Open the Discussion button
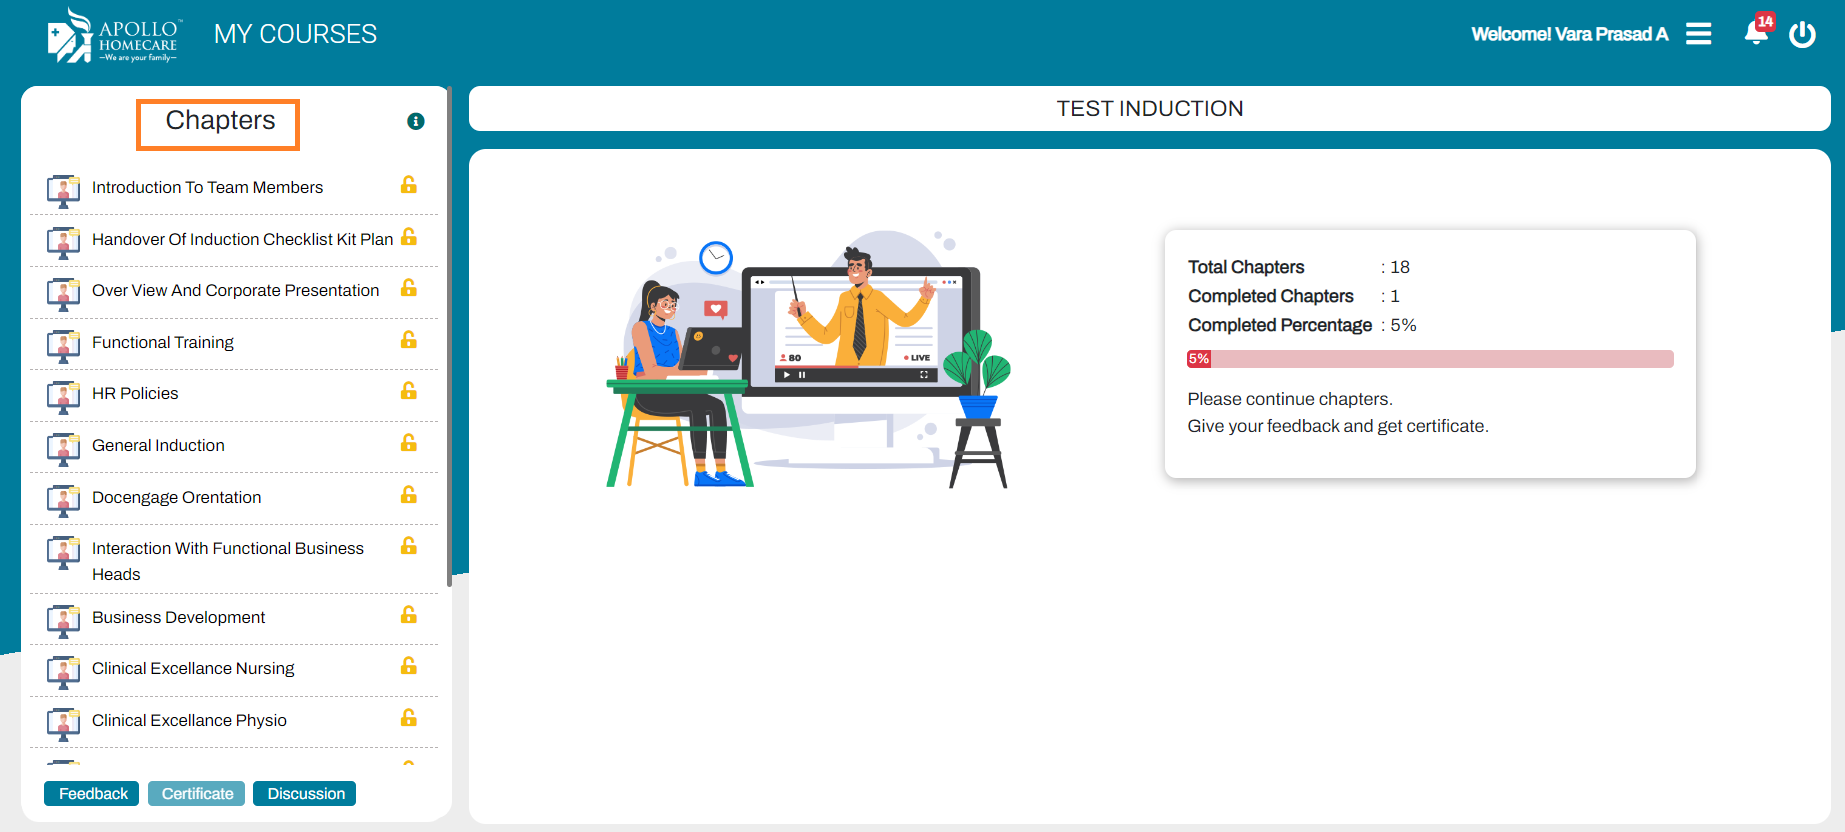 [x=305, y=793]
